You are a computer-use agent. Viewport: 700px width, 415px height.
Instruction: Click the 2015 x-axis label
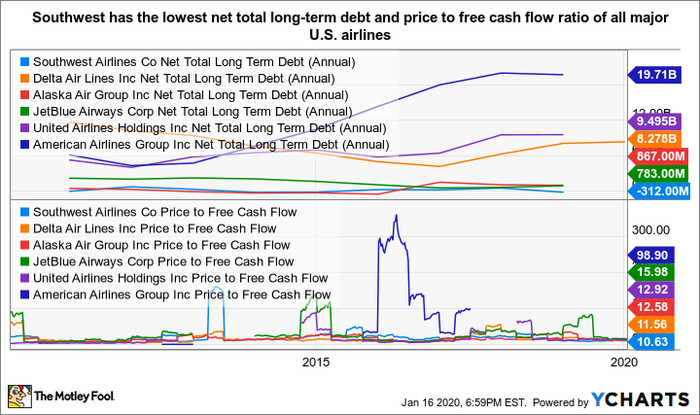tap(315, 362)
